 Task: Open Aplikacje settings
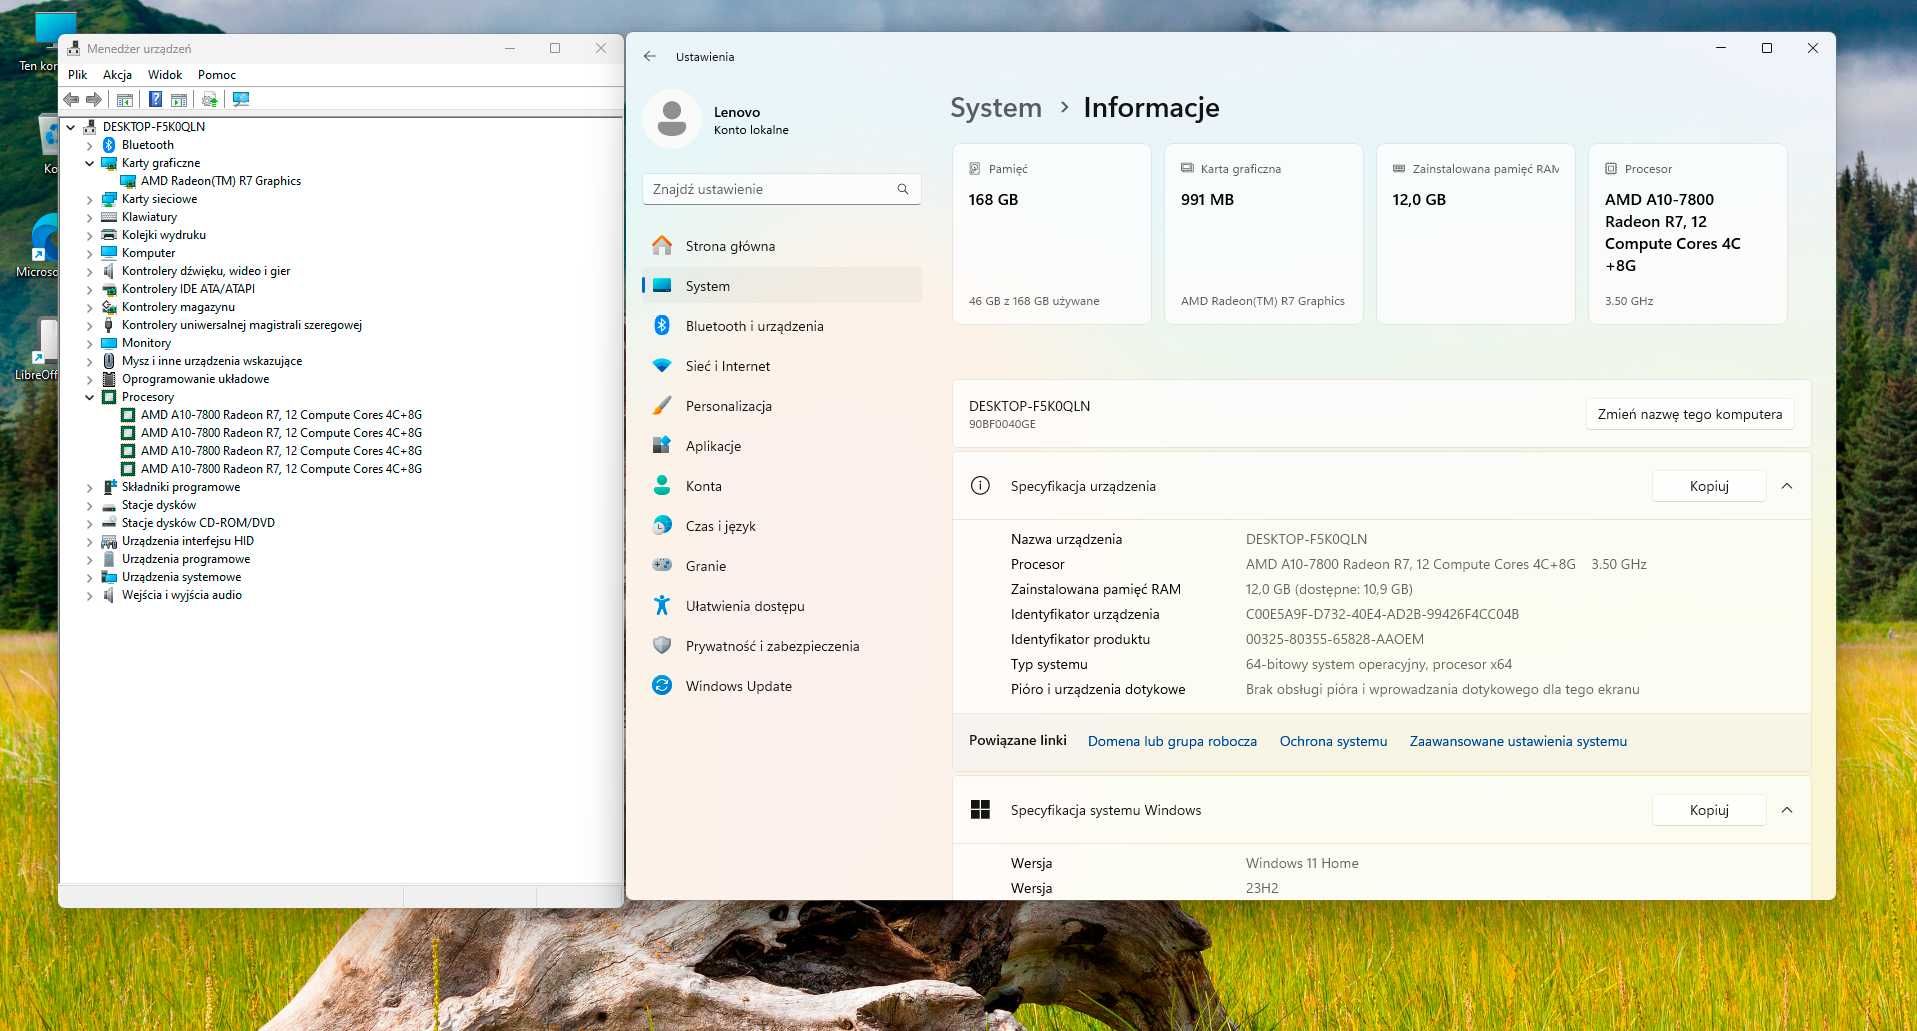781,446
